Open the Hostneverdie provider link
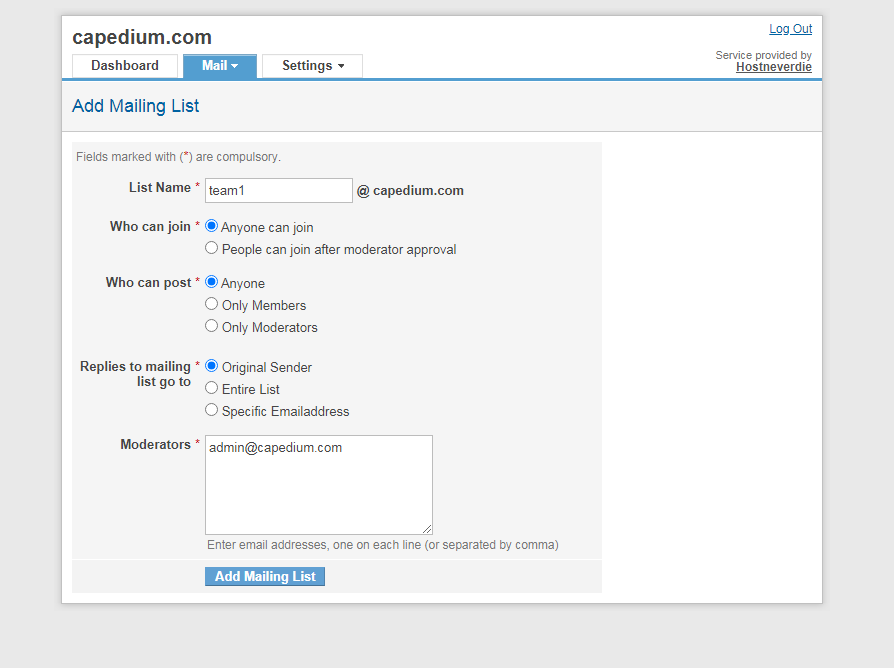Screen dimensions: 894x668 773,68
